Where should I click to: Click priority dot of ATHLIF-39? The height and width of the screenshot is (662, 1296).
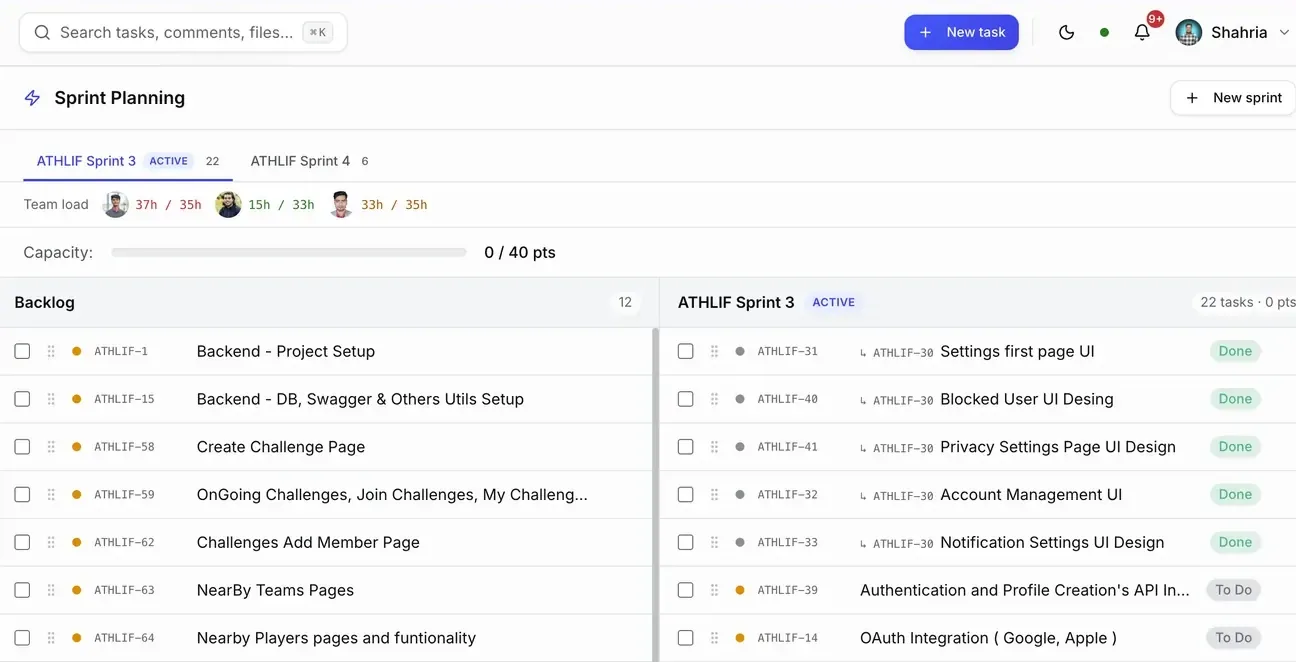tap(740, 590)
